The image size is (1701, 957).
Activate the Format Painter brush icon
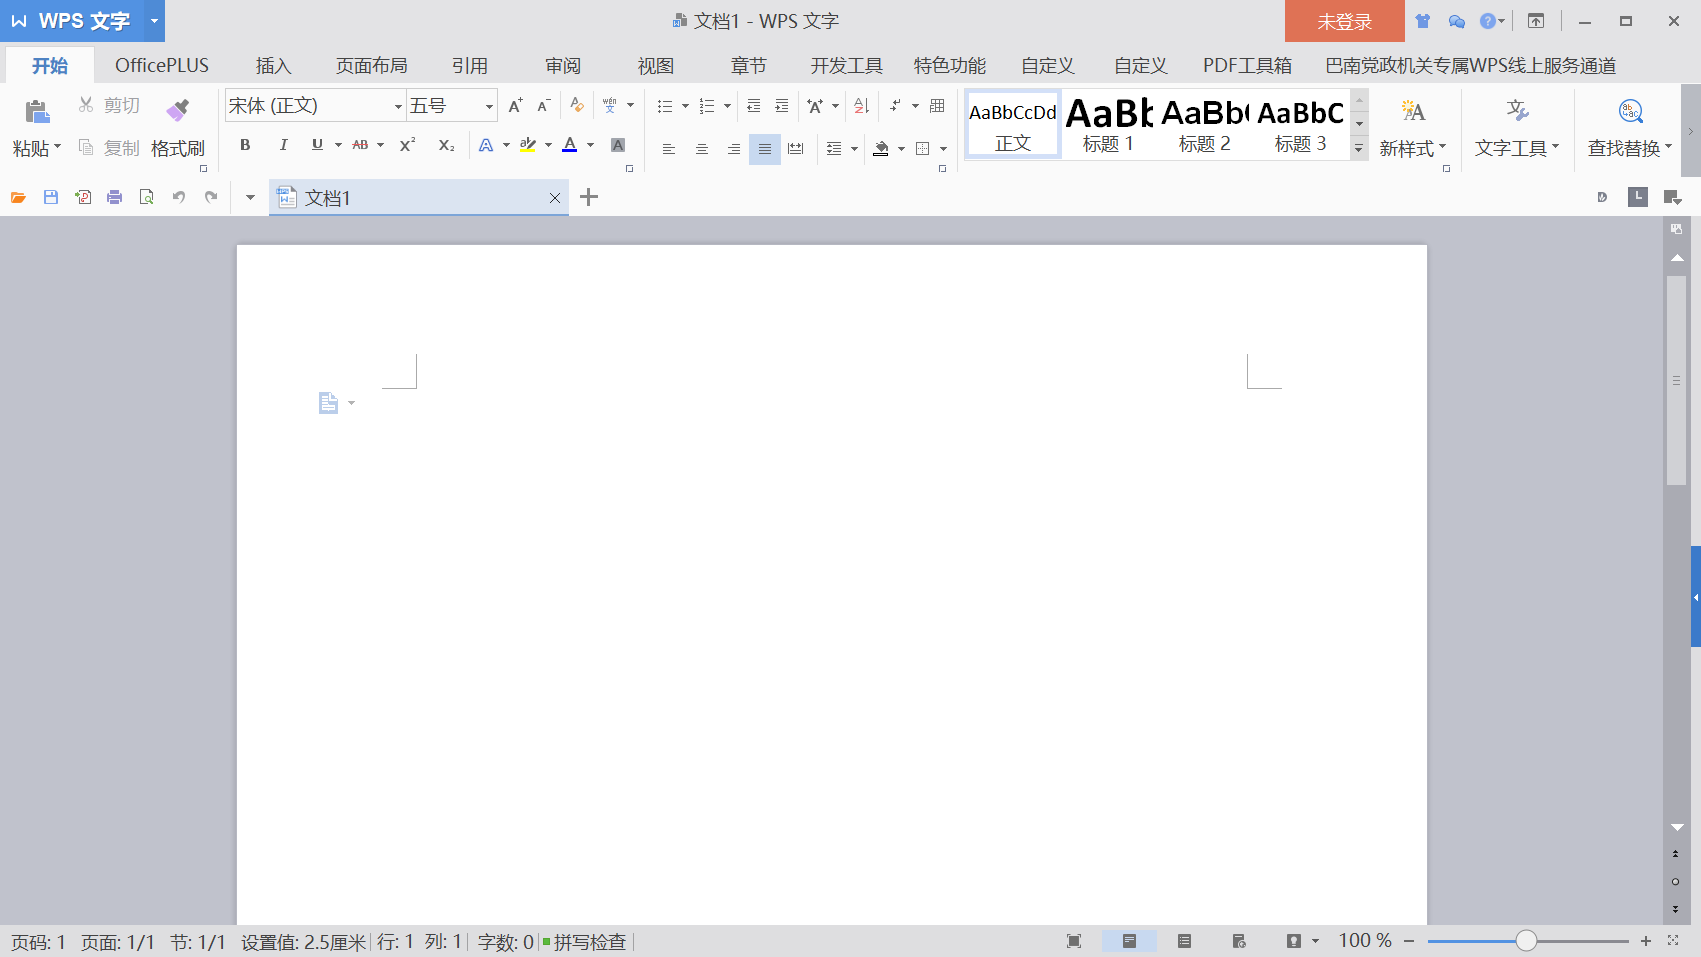tap(178, 109)
